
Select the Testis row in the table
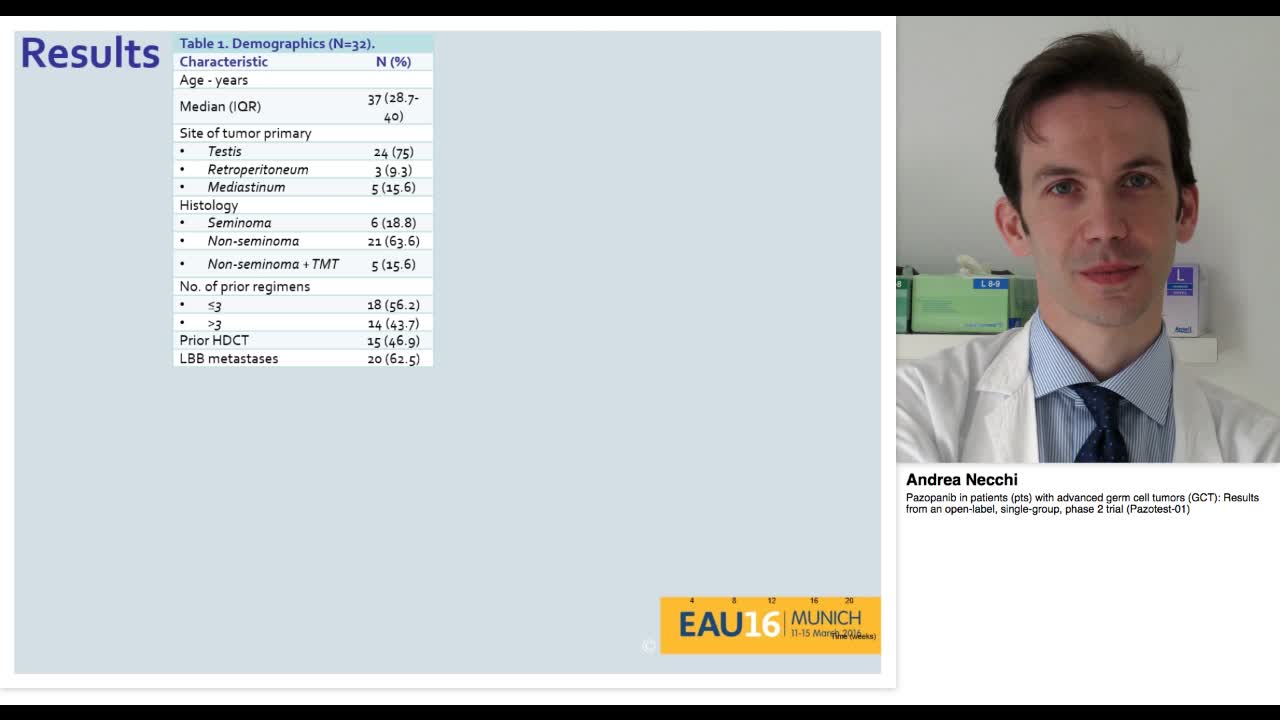(x=225, y=151)
